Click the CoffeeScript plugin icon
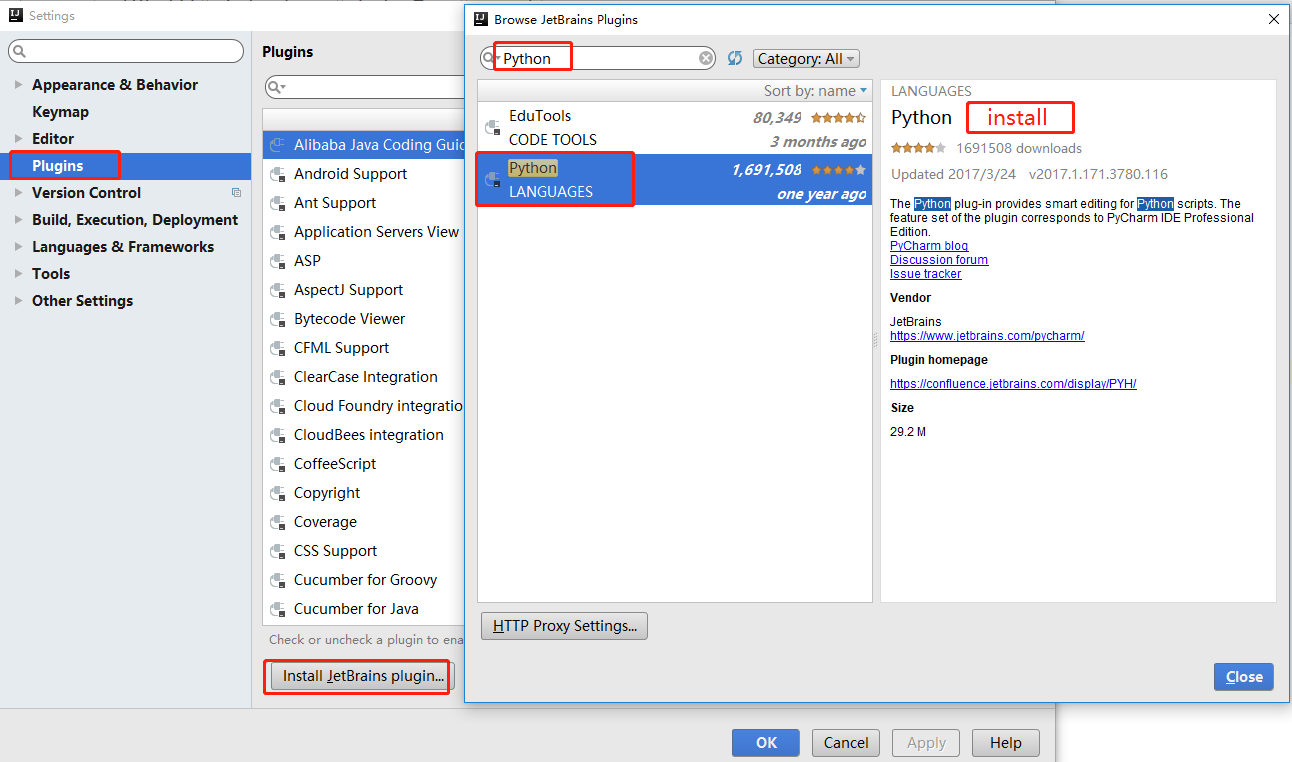Image resolution: width=1292 pixels, height=762 pixels. 279,464
